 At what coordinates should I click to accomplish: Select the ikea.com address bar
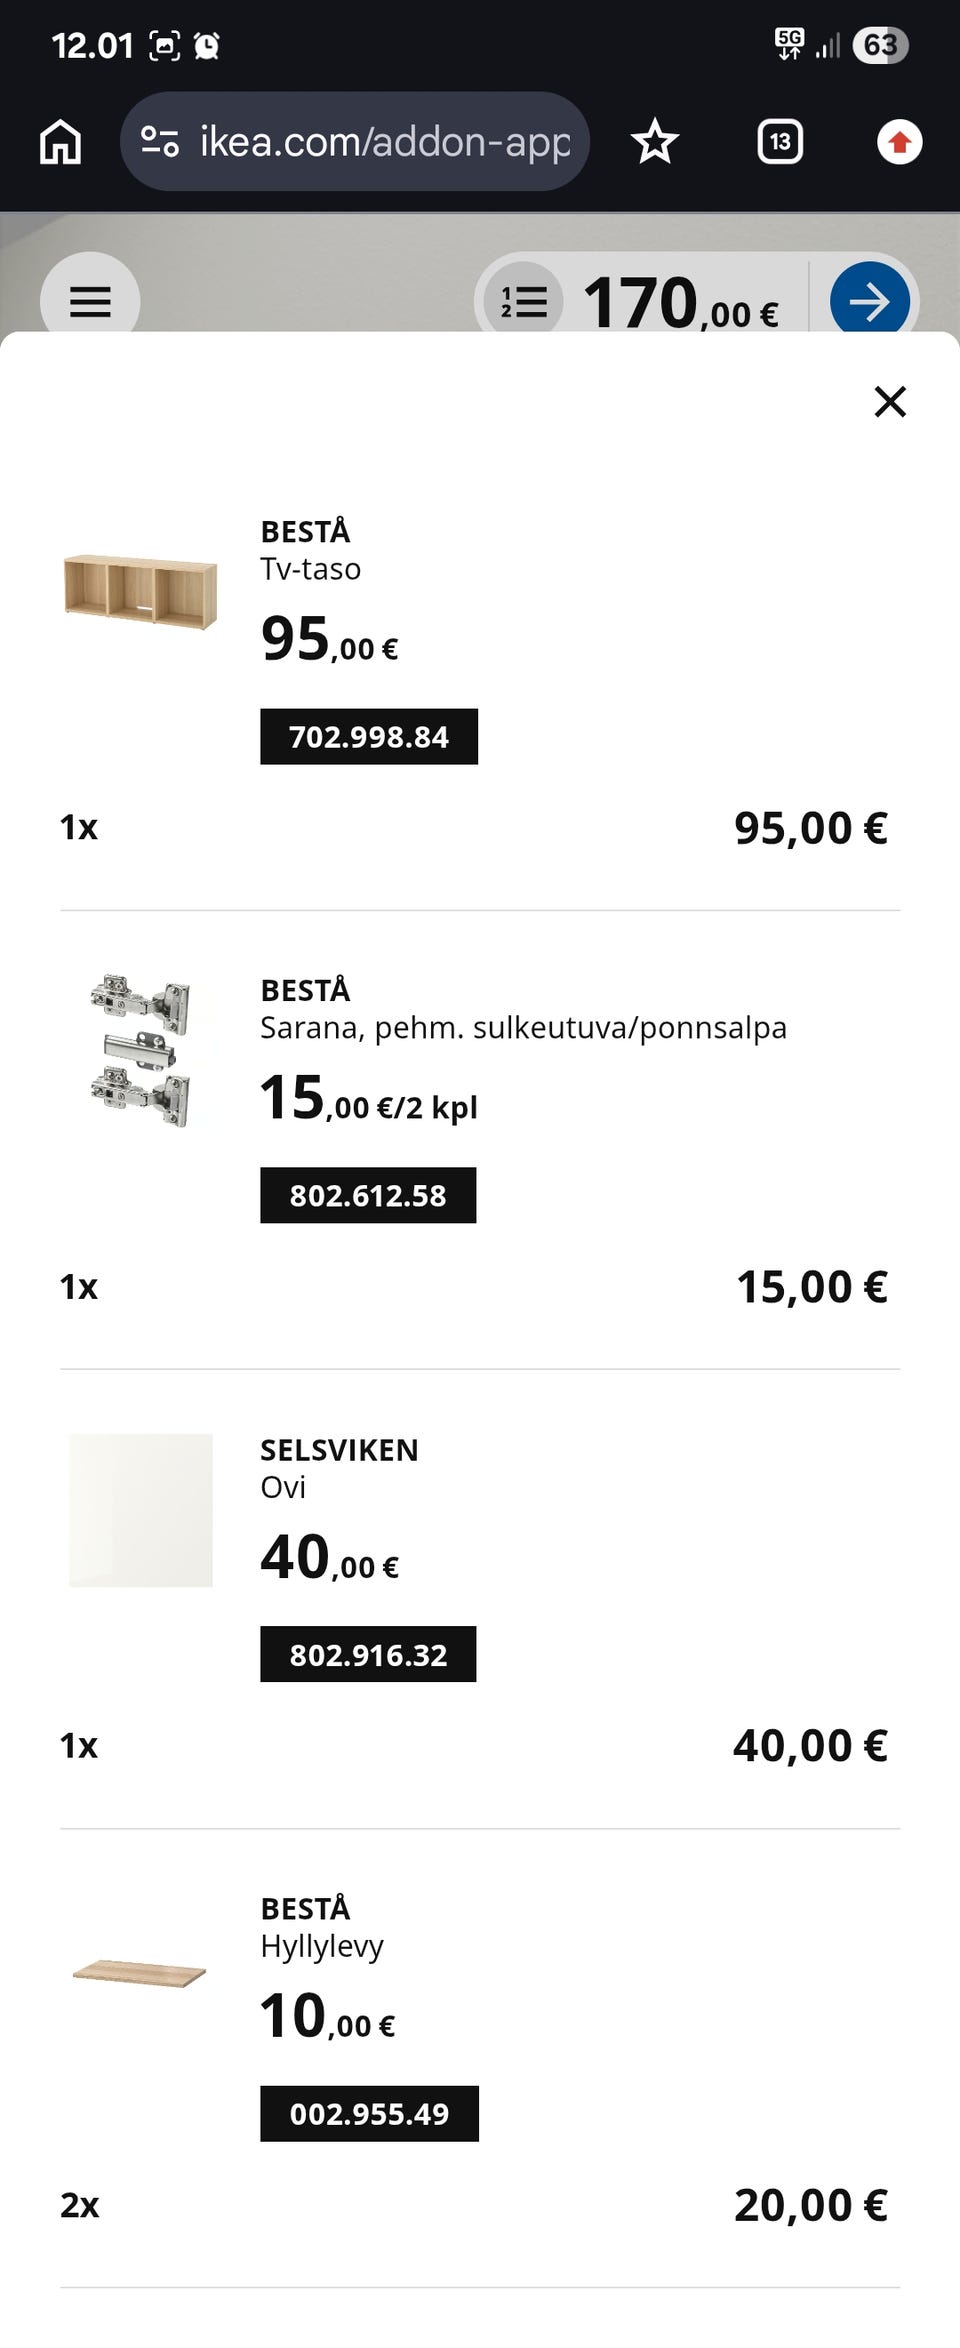coord(355,142)
